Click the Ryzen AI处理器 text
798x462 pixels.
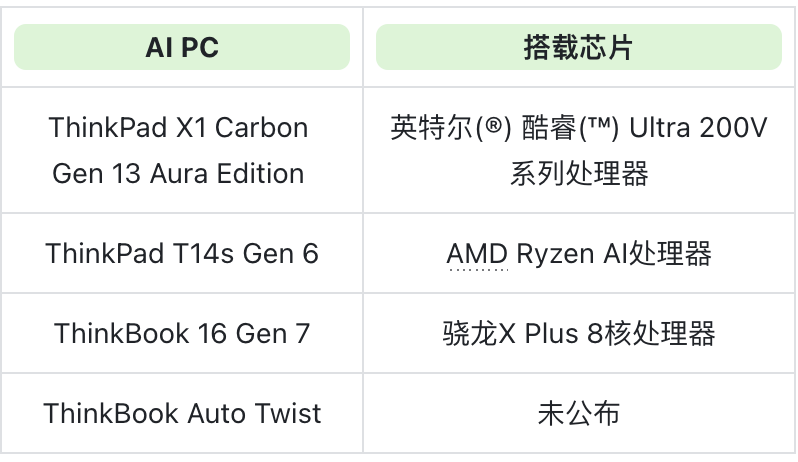click(614, 253)
